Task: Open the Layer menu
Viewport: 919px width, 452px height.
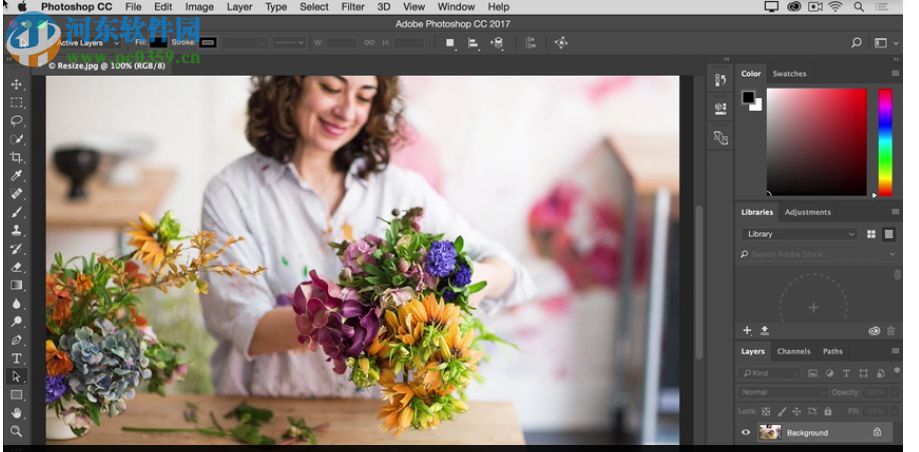Action: 239,7
